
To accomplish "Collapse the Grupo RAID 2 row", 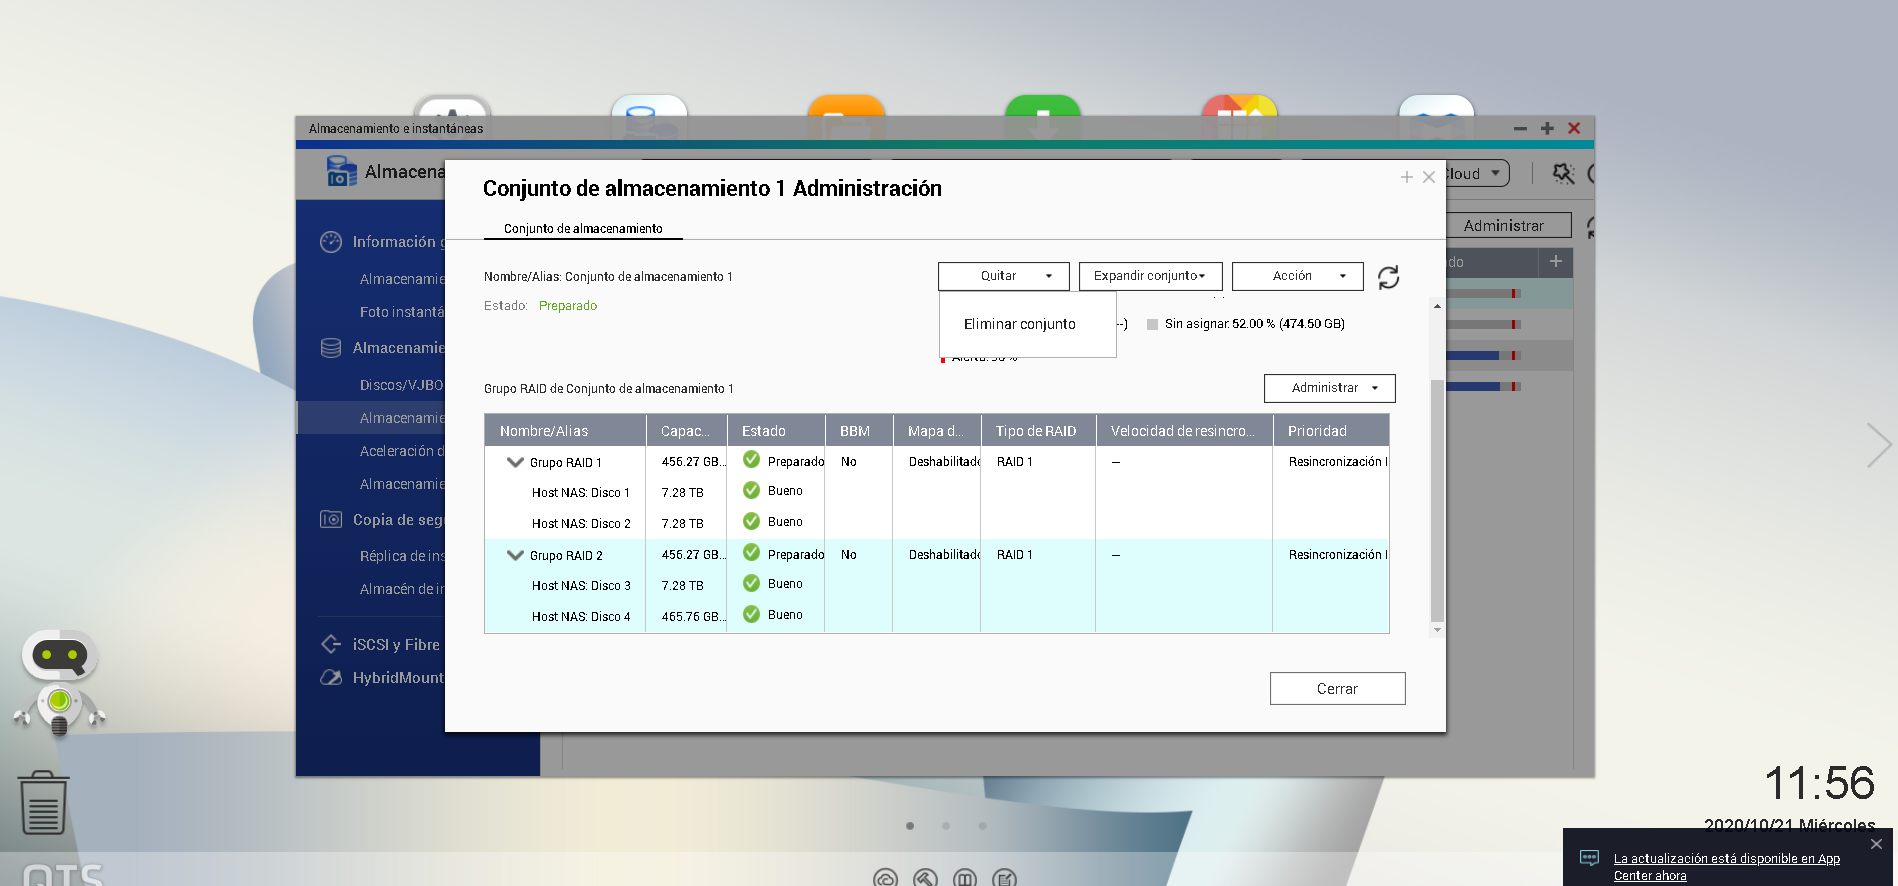I will click(x=515, y=555).
